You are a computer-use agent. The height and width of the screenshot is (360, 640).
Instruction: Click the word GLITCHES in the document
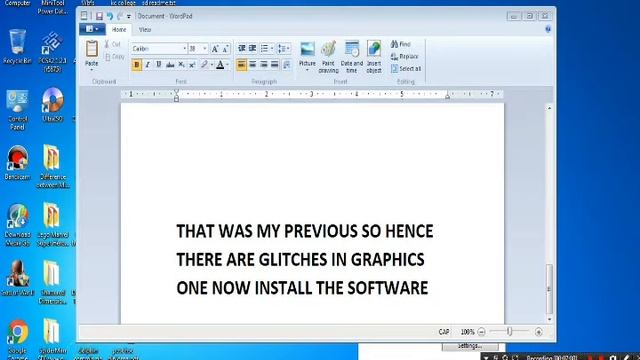click(293, 260)
